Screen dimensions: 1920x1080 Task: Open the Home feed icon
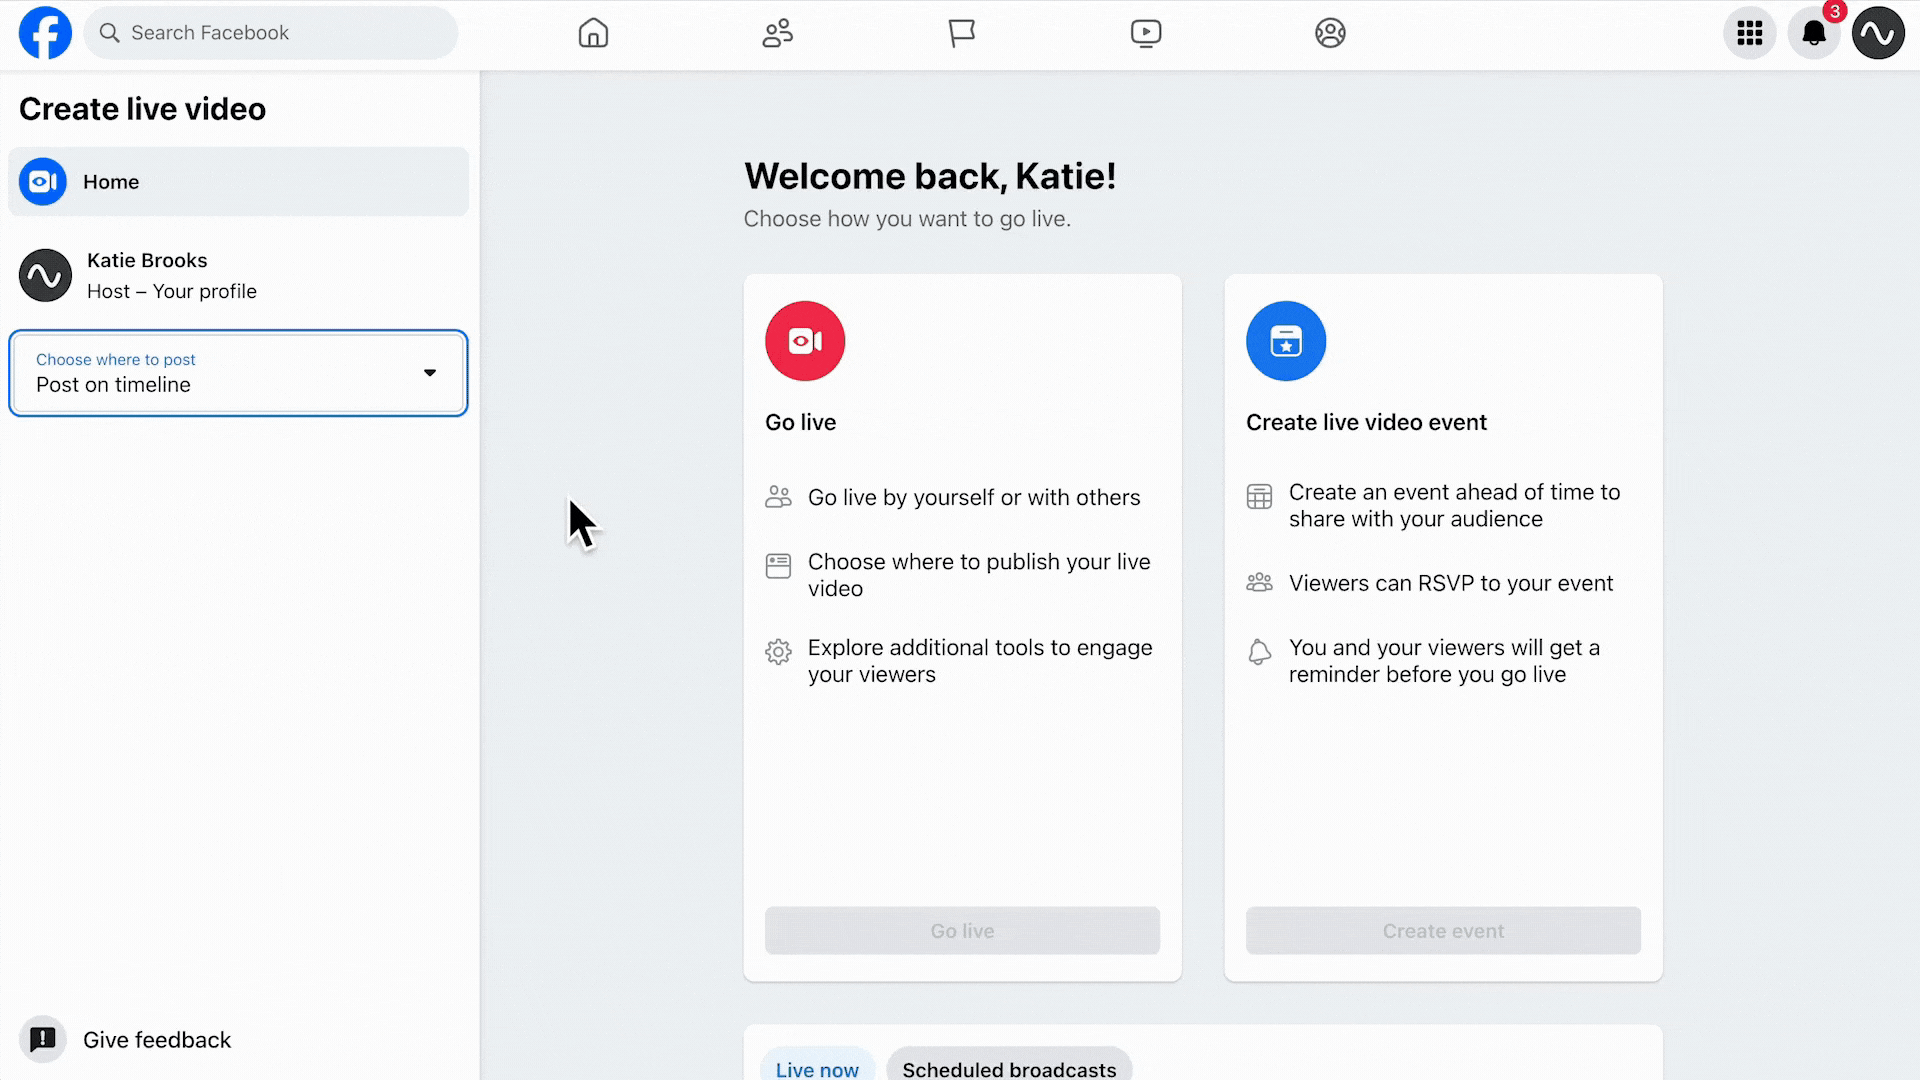click(593, 33)
